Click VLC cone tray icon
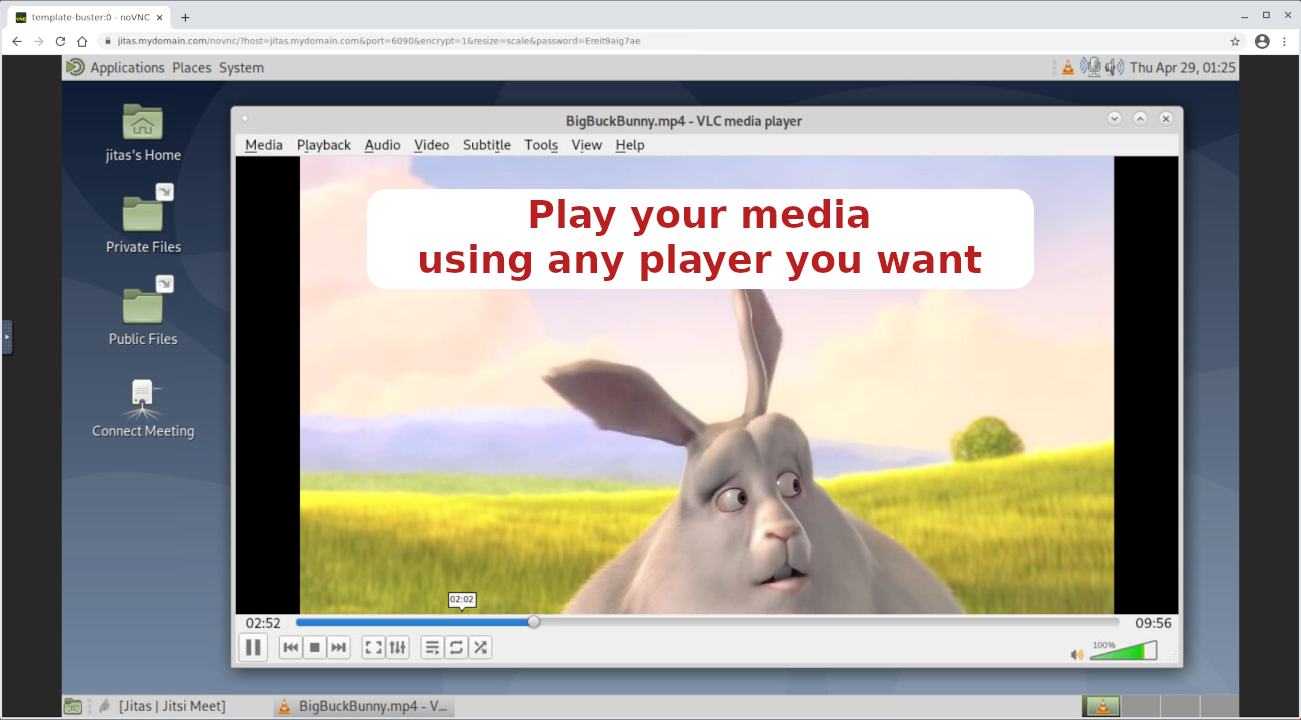 (x=1068, y=67)
